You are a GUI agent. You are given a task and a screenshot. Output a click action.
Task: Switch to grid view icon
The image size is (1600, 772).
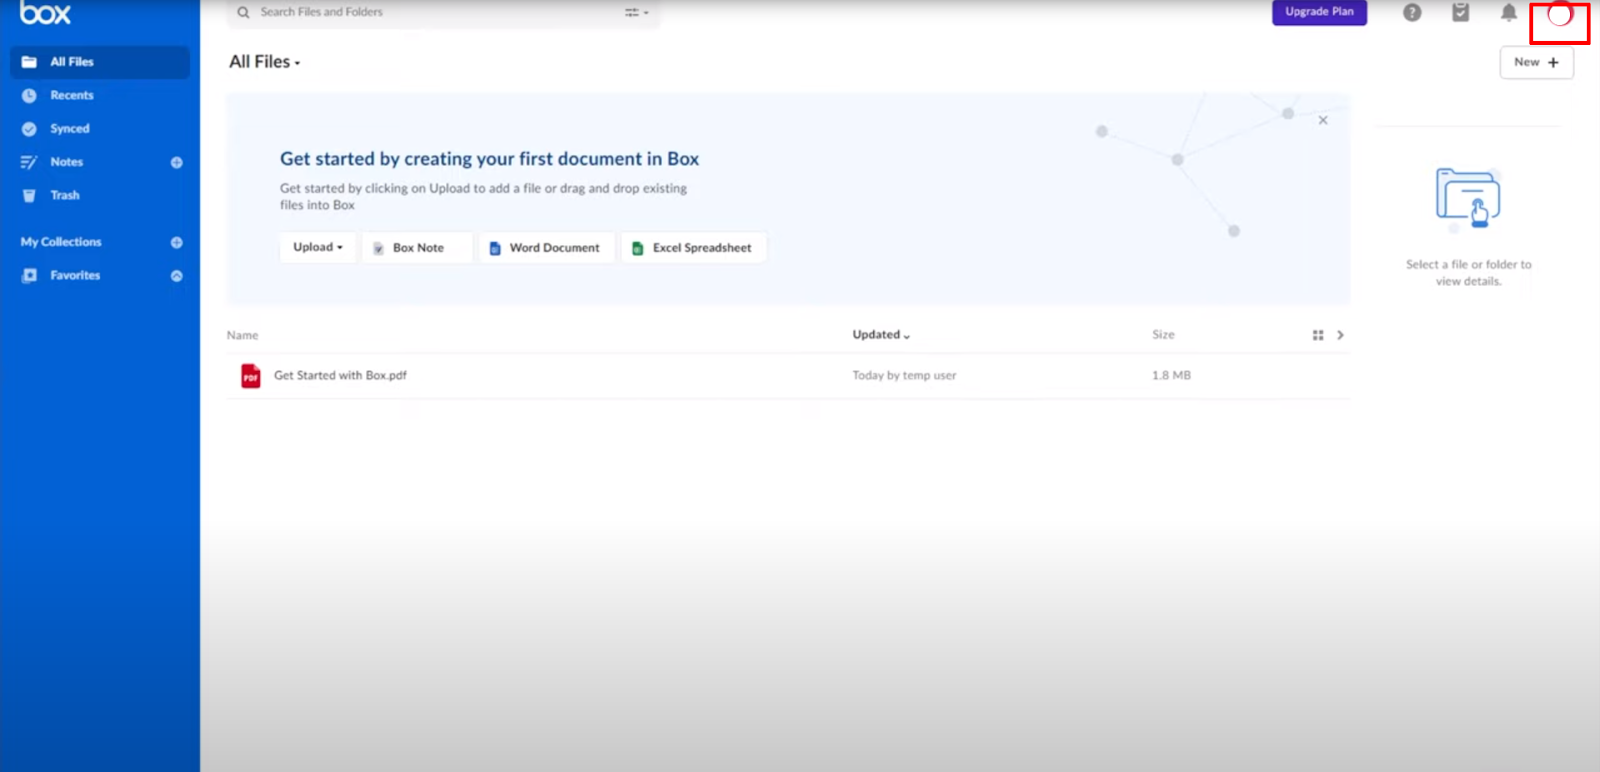point(1318,335)
